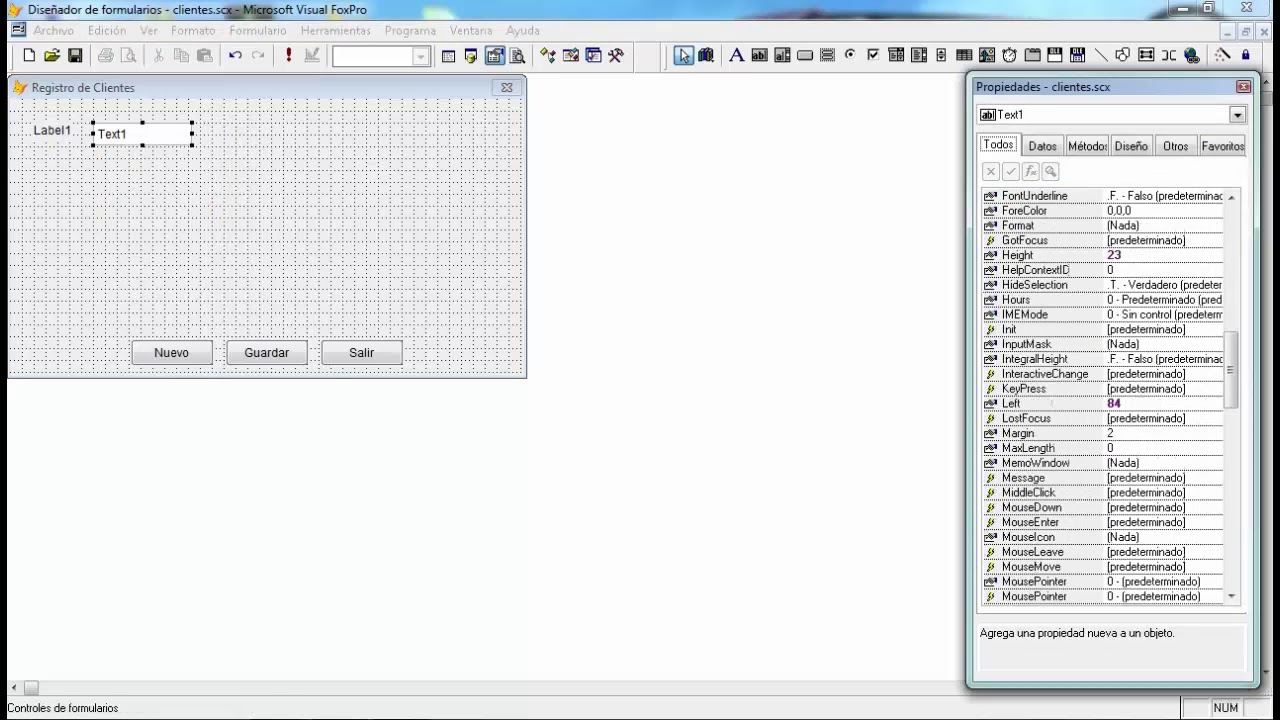1280x720 pixels.
Task: Click the scroll up arrow in Propiedades list
Action: pos(1231,197)
